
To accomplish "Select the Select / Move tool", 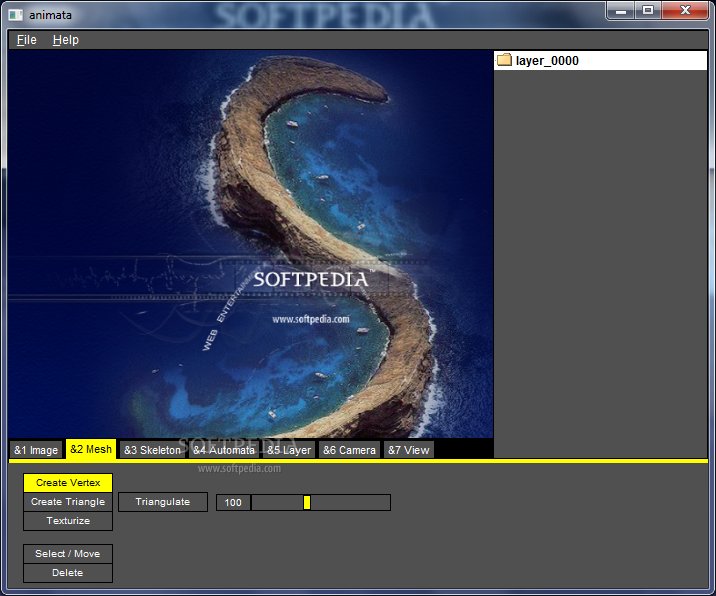I will point(68,554).
